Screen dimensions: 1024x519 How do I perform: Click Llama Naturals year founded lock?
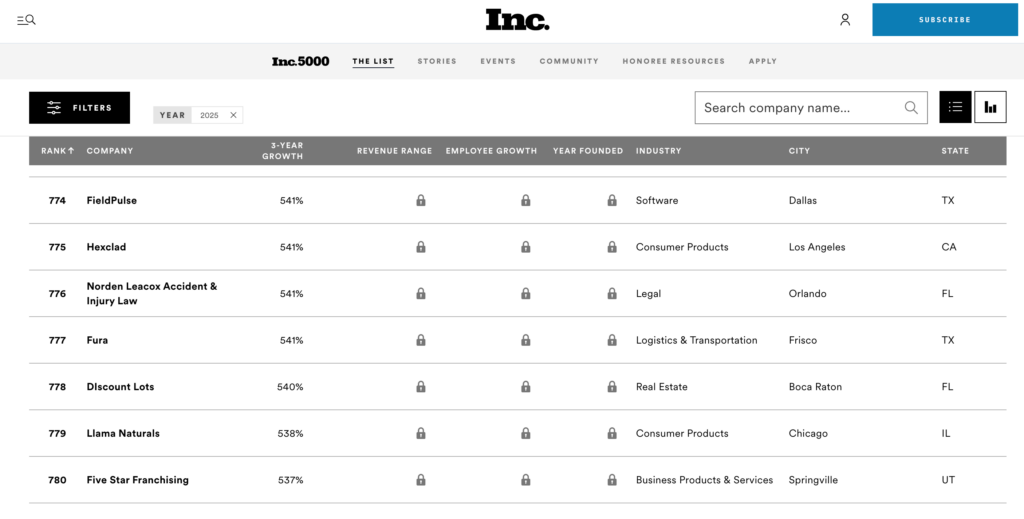tap(612, 433)
